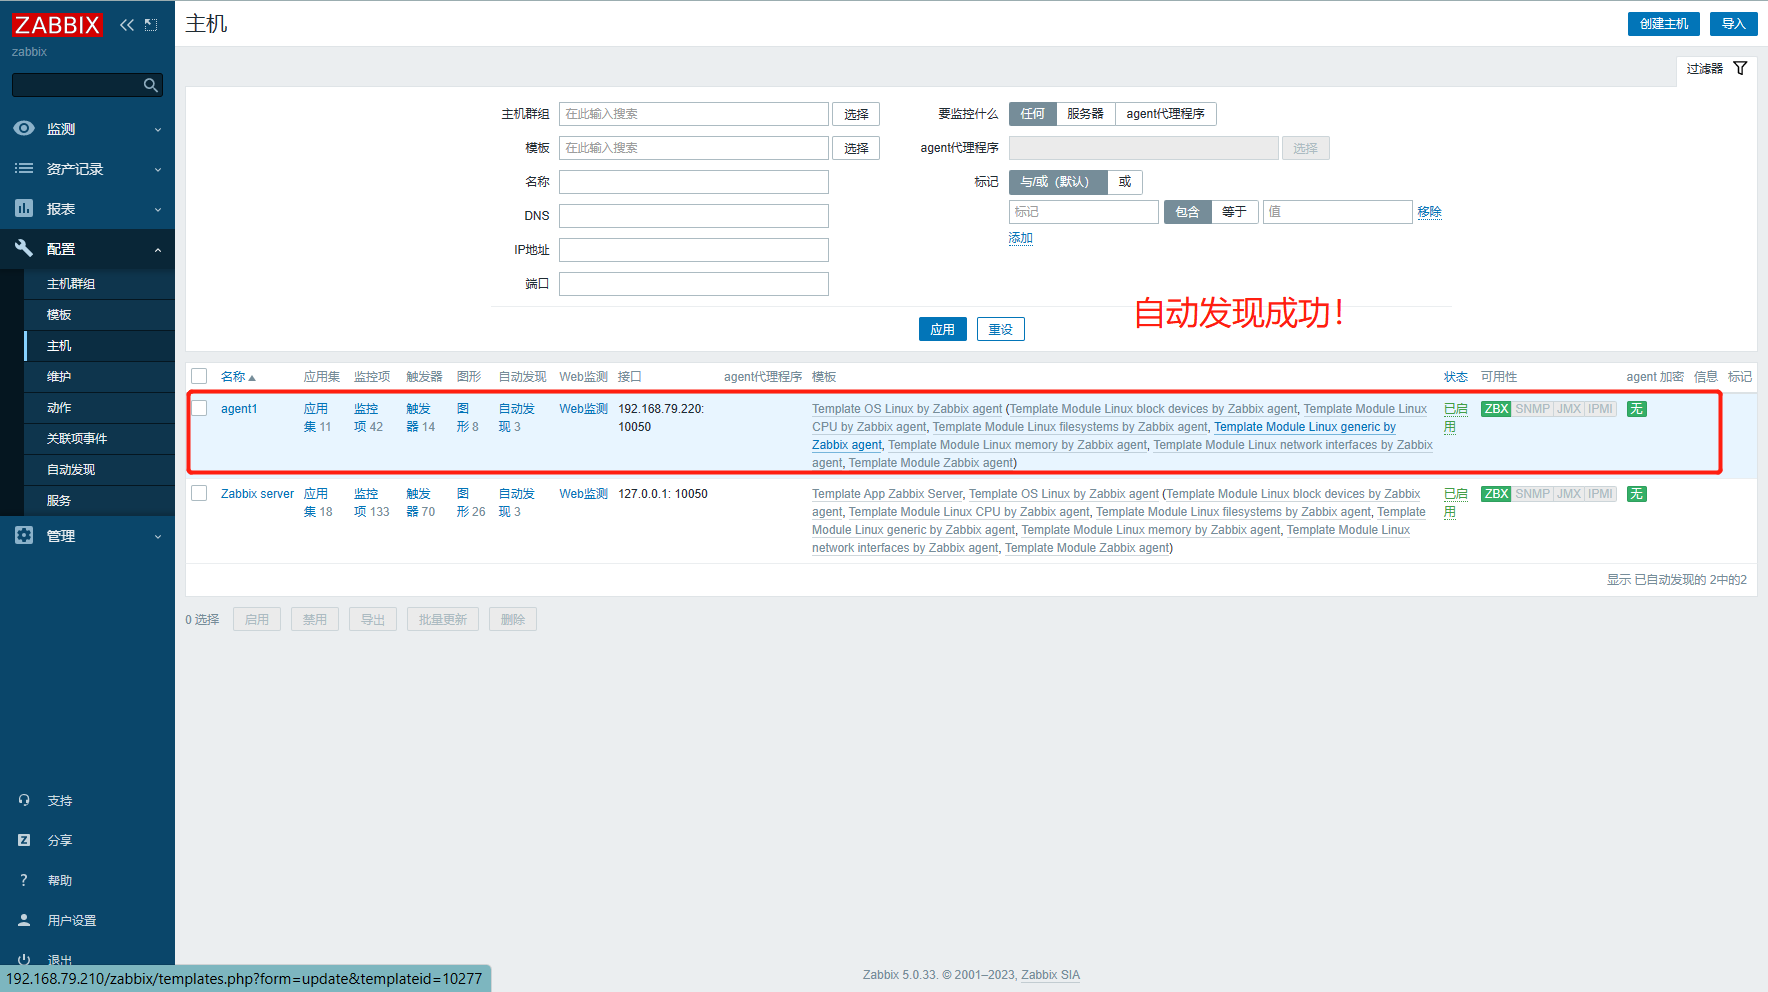Click the sidebar hide/kiosk icon
Screen dimensions: 1768x992
[151, 25]
